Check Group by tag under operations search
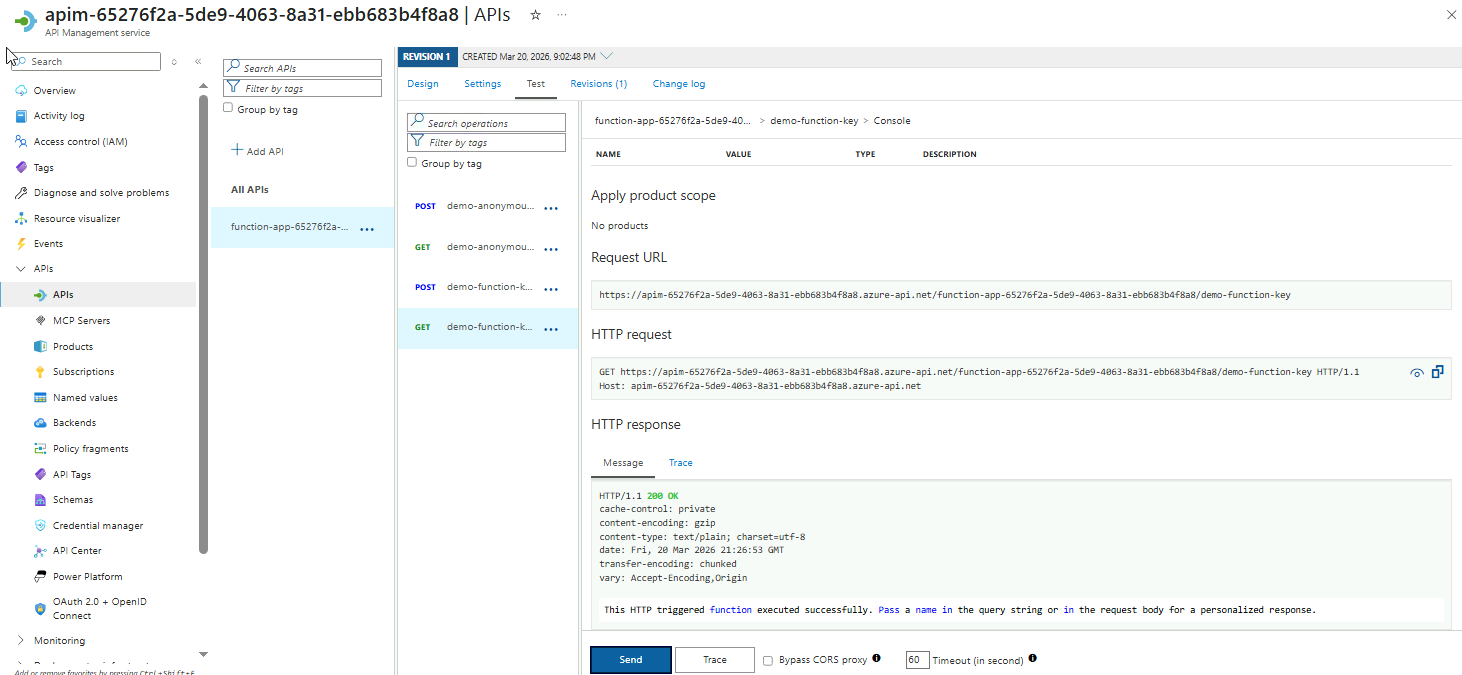1462x675 pixels. click(412, 162)
